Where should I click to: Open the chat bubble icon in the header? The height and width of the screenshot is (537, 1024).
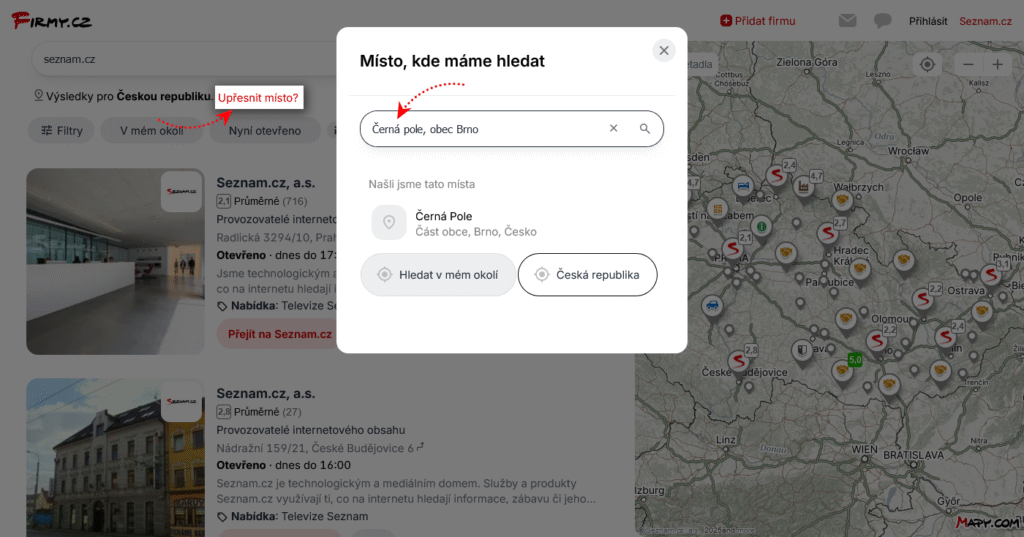tap(882, 21)
